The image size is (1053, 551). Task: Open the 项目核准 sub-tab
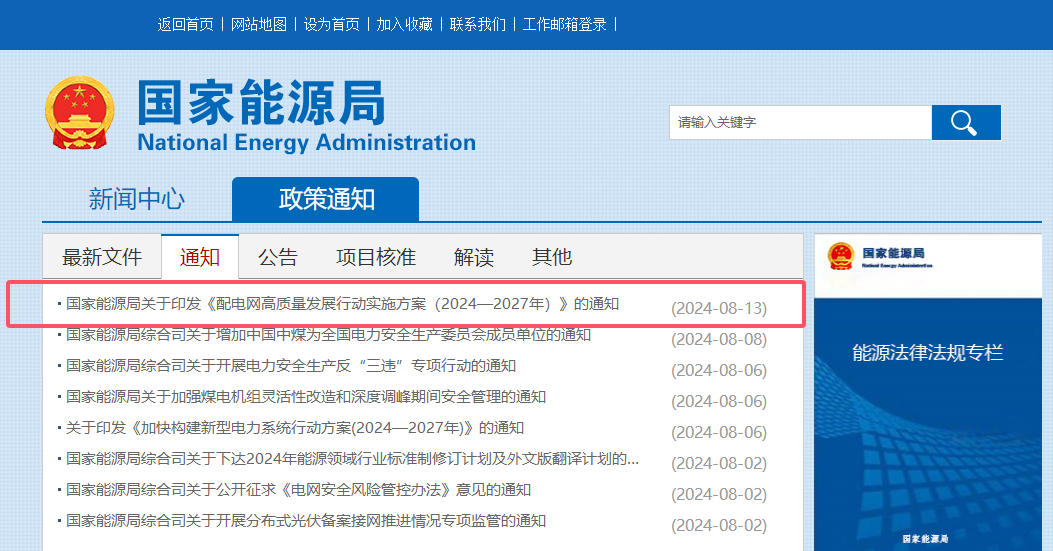pyautogui.click(x=375, y=257)
